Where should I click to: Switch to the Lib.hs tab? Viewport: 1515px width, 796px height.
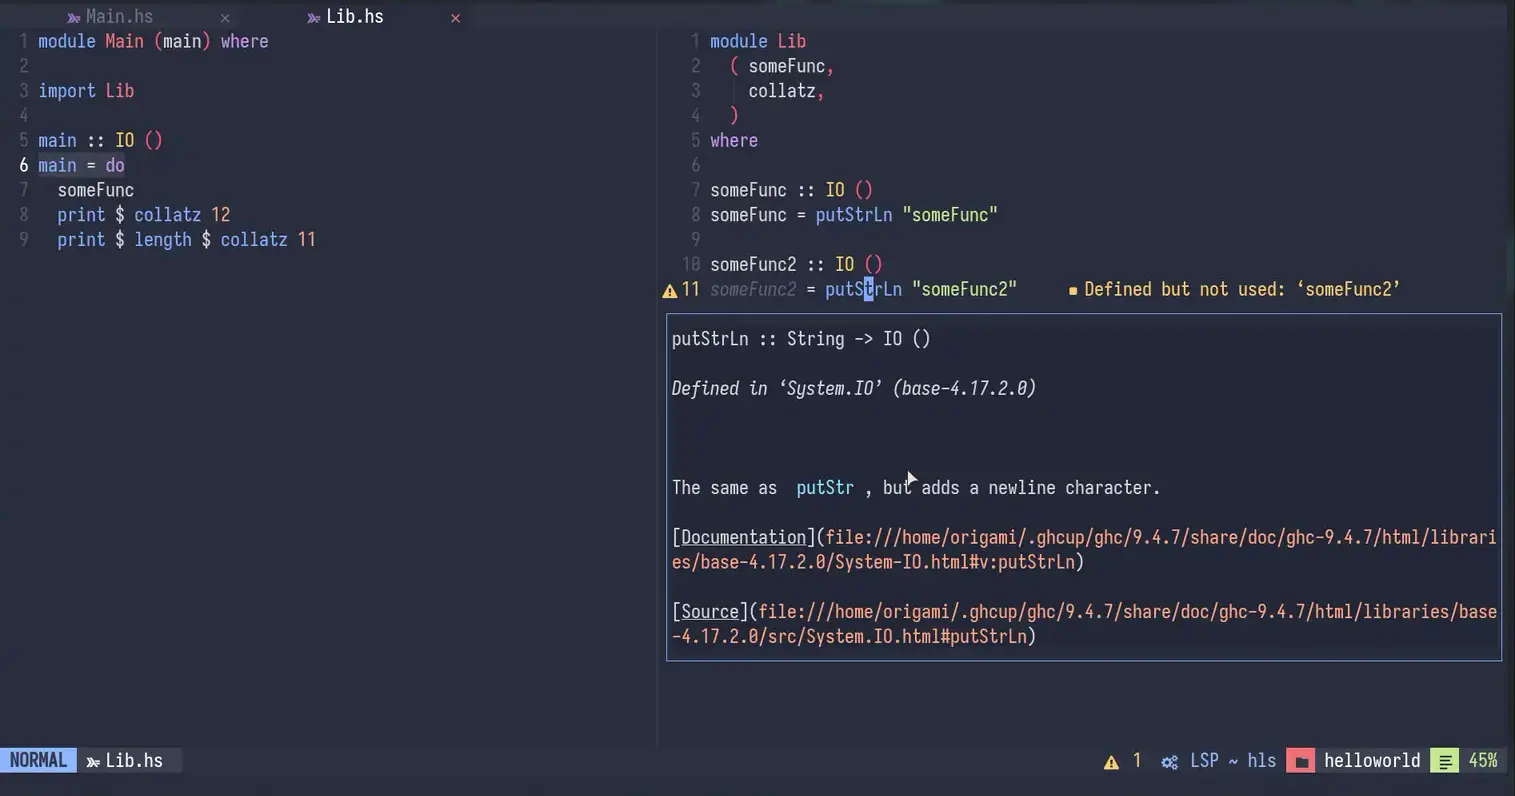pyautogui.click(x=354, y=17)
